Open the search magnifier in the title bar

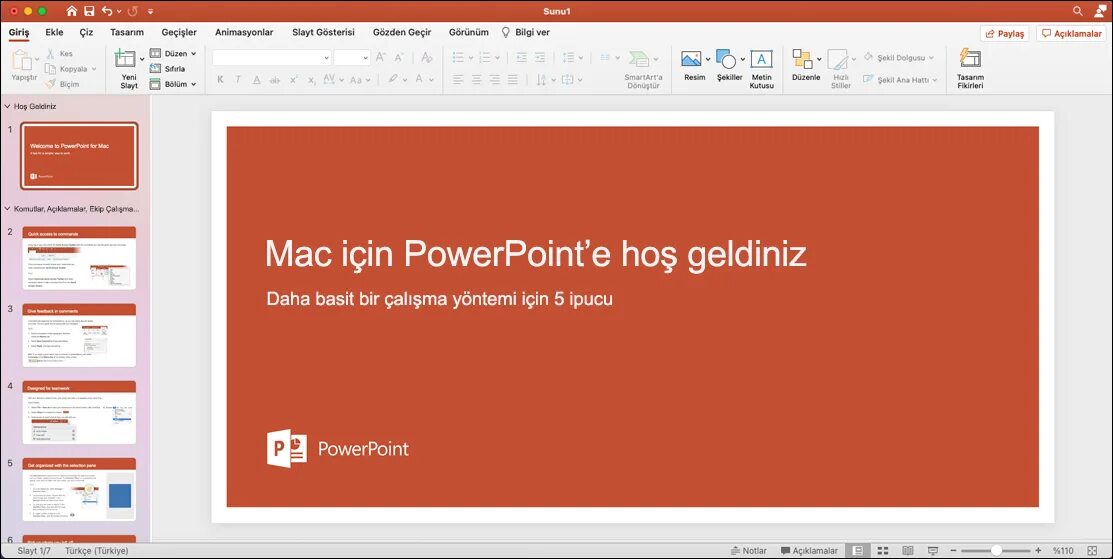1078,11
